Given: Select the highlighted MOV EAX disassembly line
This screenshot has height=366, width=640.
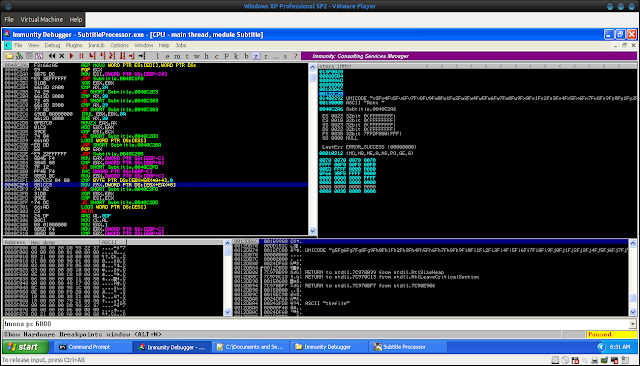Looking at the screenshot, I should [x=156, y=185].
